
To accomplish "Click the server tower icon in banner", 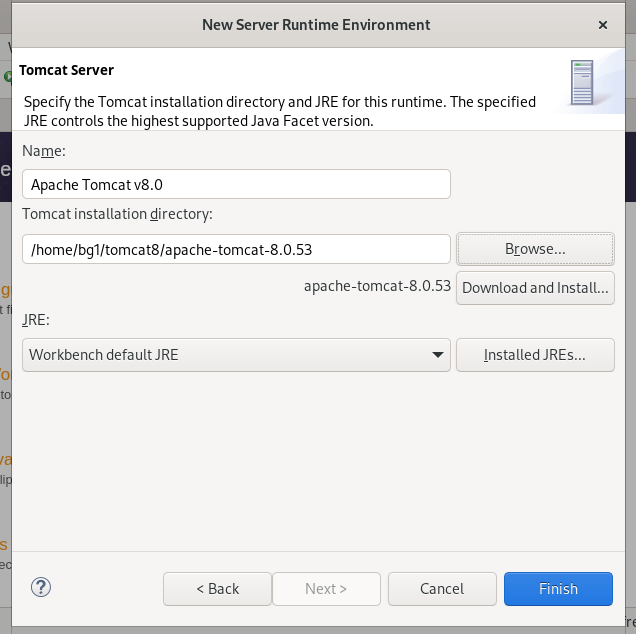I will click(582, 82).
